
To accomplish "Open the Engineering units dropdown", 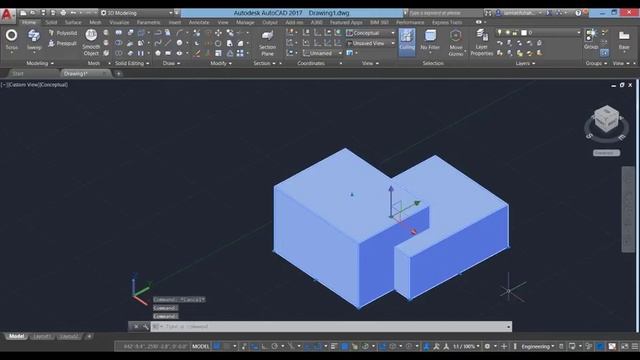I will point(538,346).
